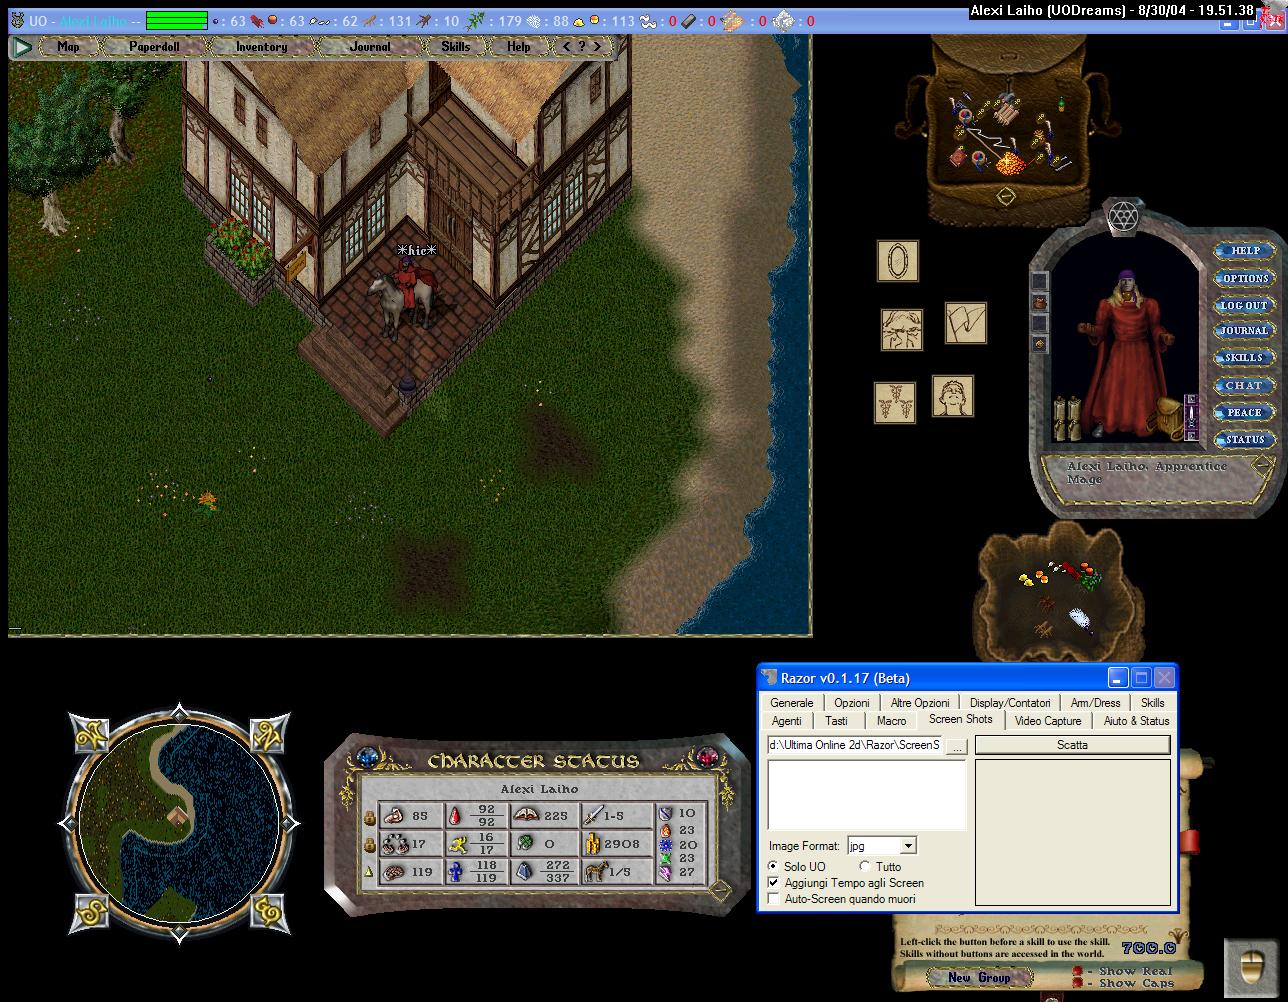Click the screenshot folder path field

pos(854,745)
